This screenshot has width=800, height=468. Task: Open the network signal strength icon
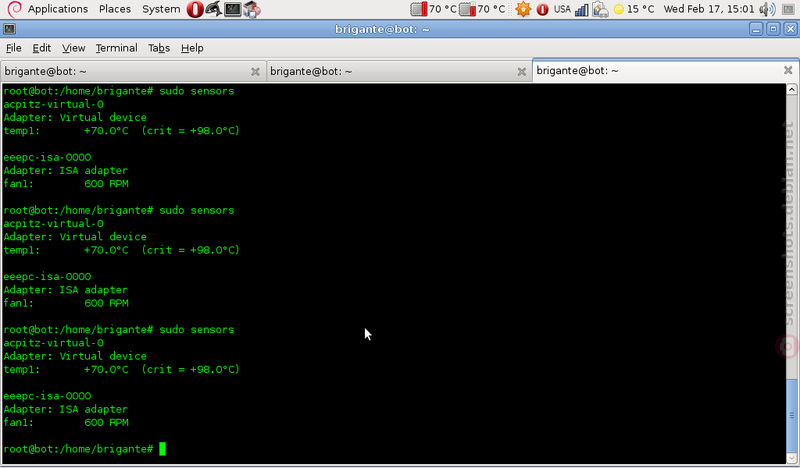point(582,9)
